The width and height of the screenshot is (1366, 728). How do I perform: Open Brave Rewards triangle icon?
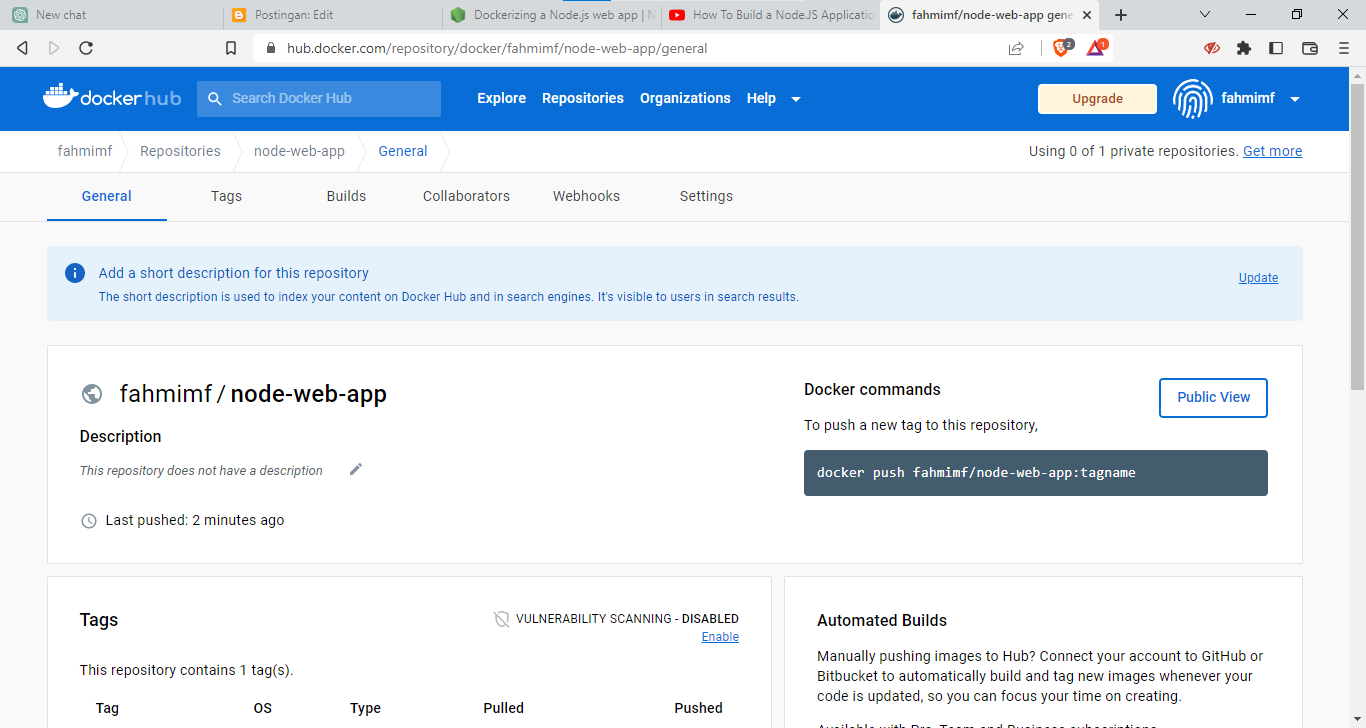(x=1096, y=47)
